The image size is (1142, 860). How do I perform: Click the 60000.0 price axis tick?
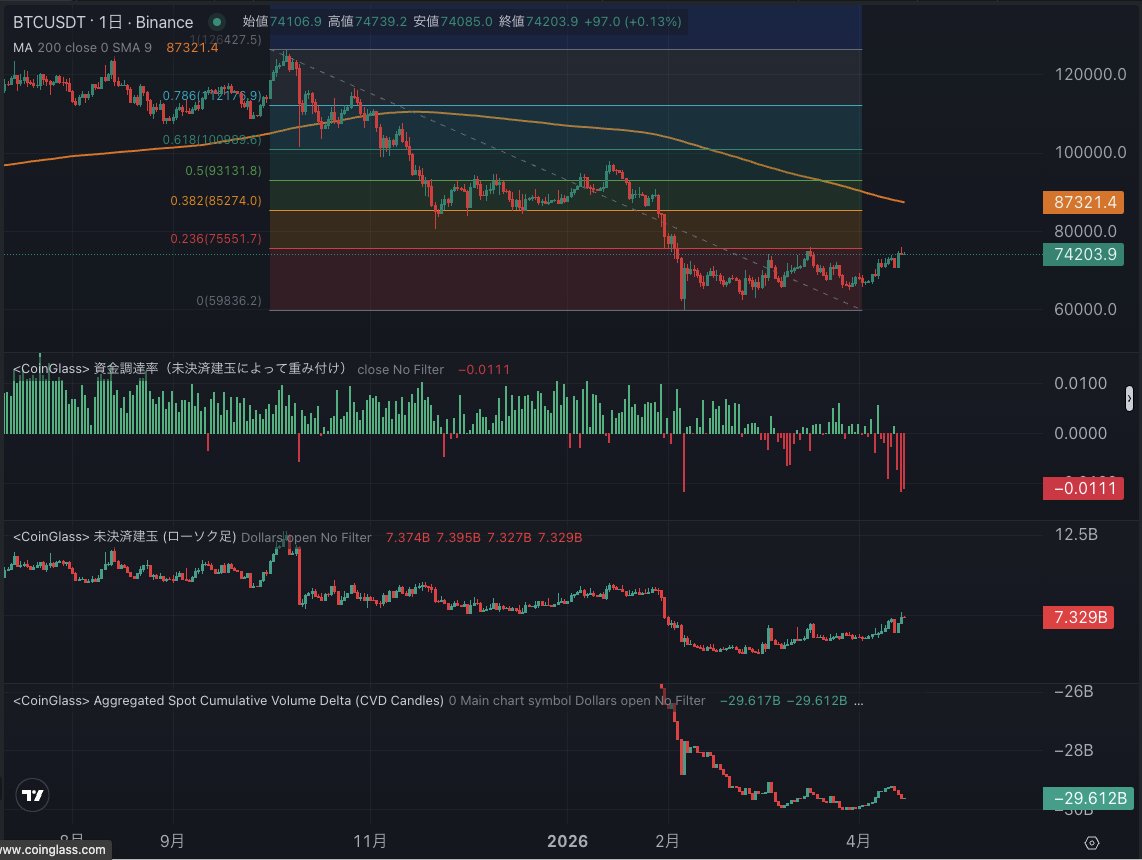1085,309
